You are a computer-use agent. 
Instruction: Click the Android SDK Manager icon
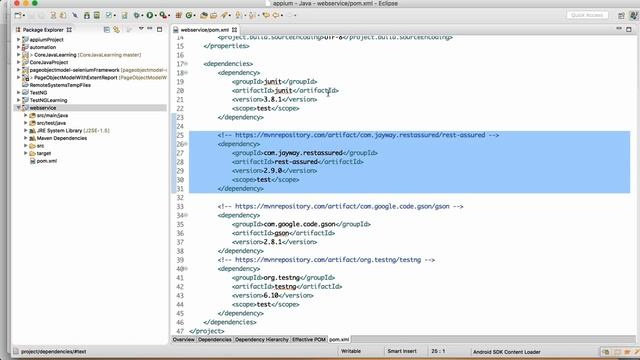[x=87, y=15]
